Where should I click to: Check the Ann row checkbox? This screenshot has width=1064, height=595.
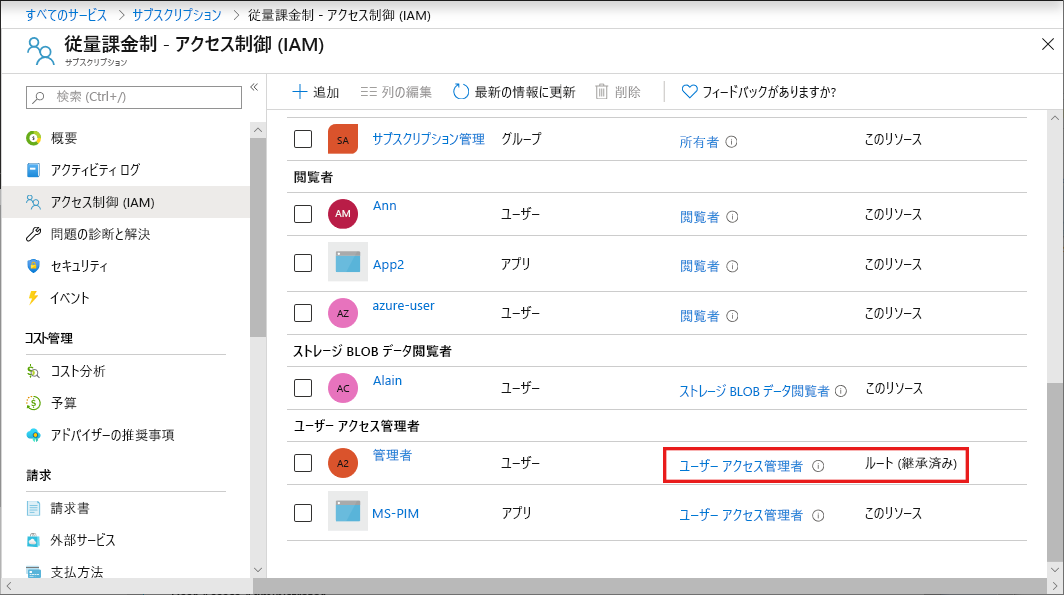pyautogui.click(x=303, y=214)
